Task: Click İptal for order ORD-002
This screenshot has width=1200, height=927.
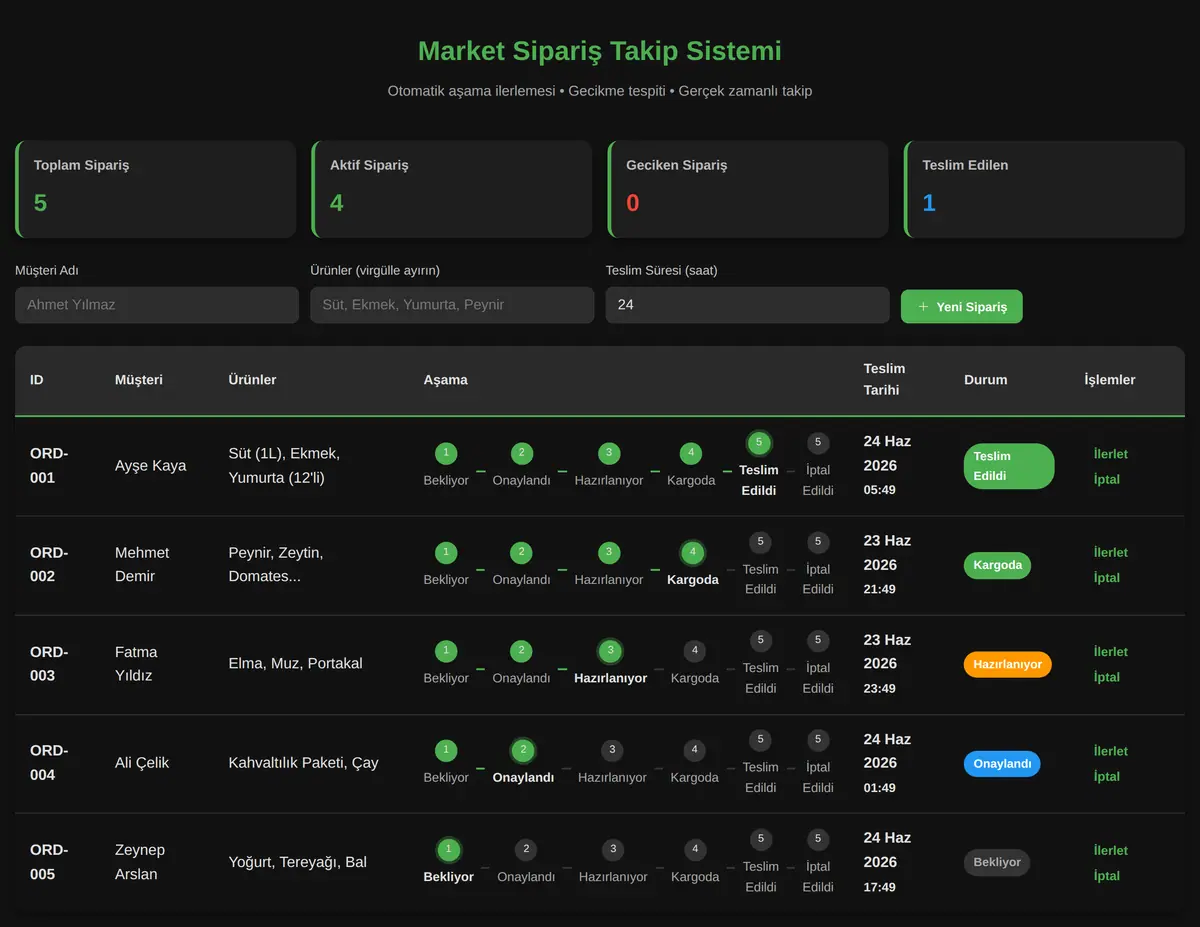Action: pos(1106,578)
